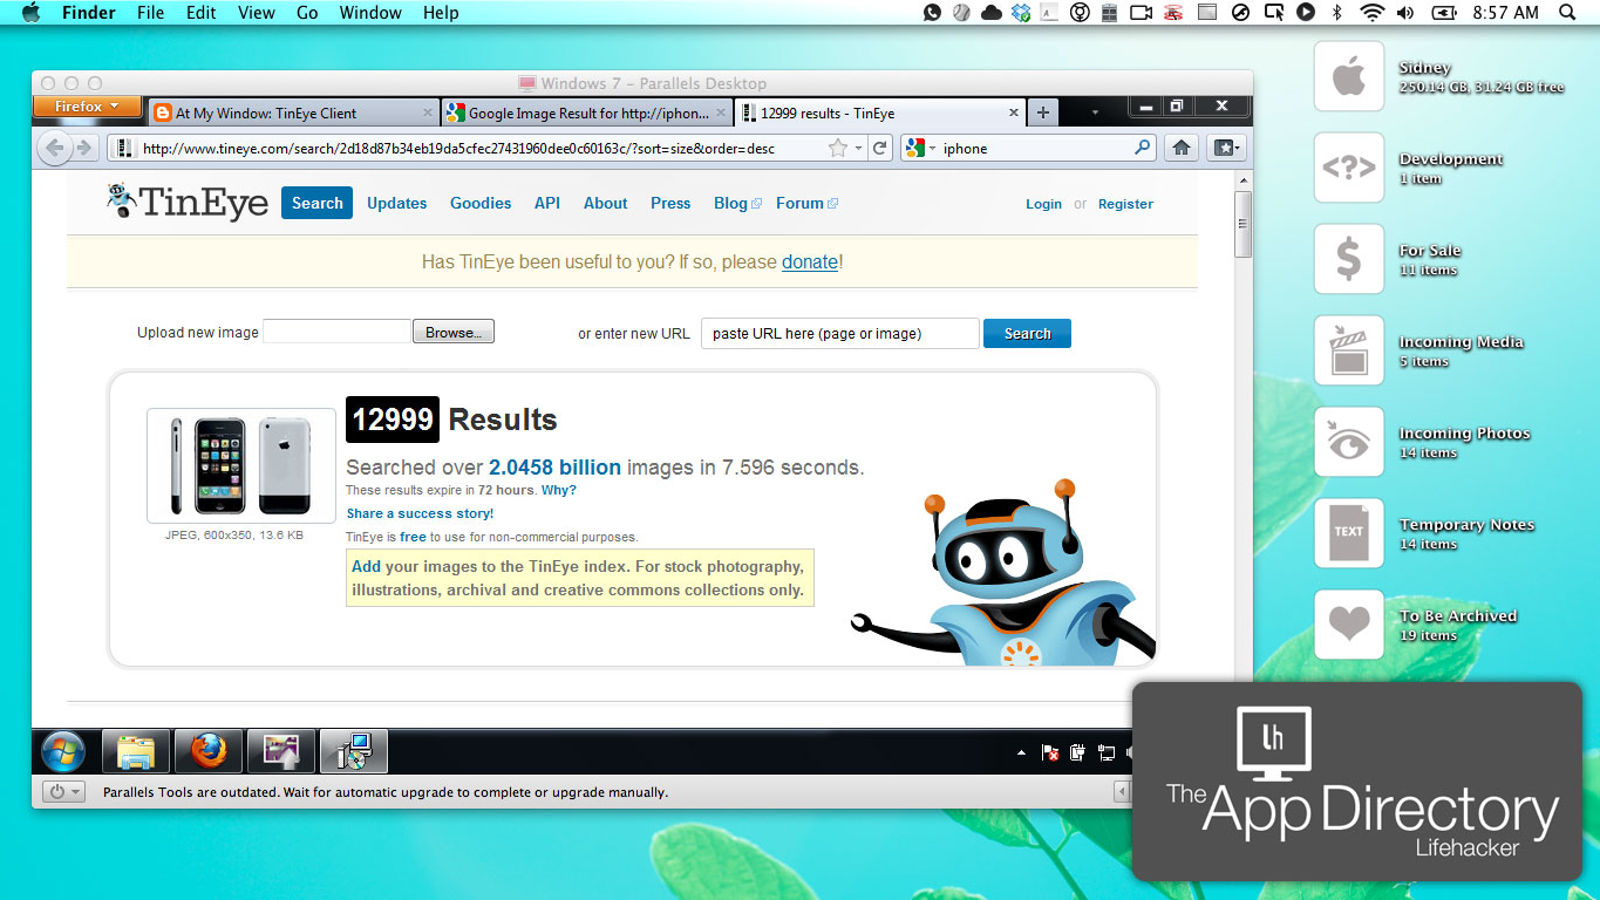Open the Sidney drive on desktop
The image size is (1600, 900).
(x=1349, y=76)
